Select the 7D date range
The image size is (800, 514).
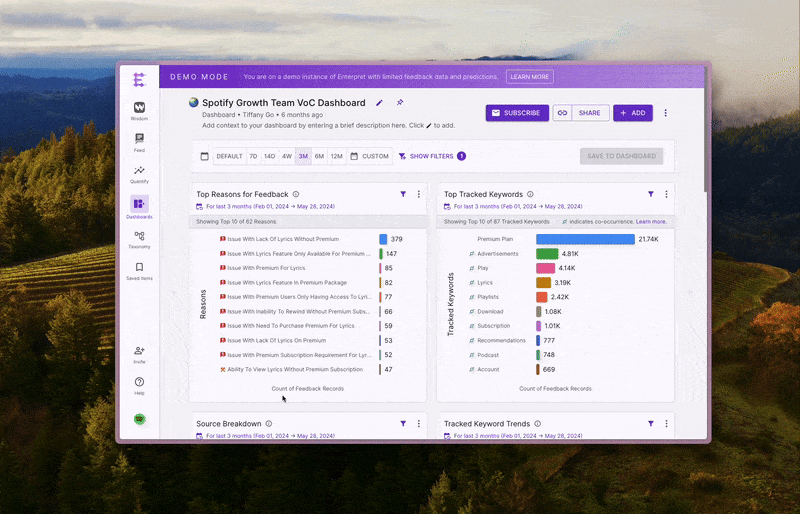[253, 156]
